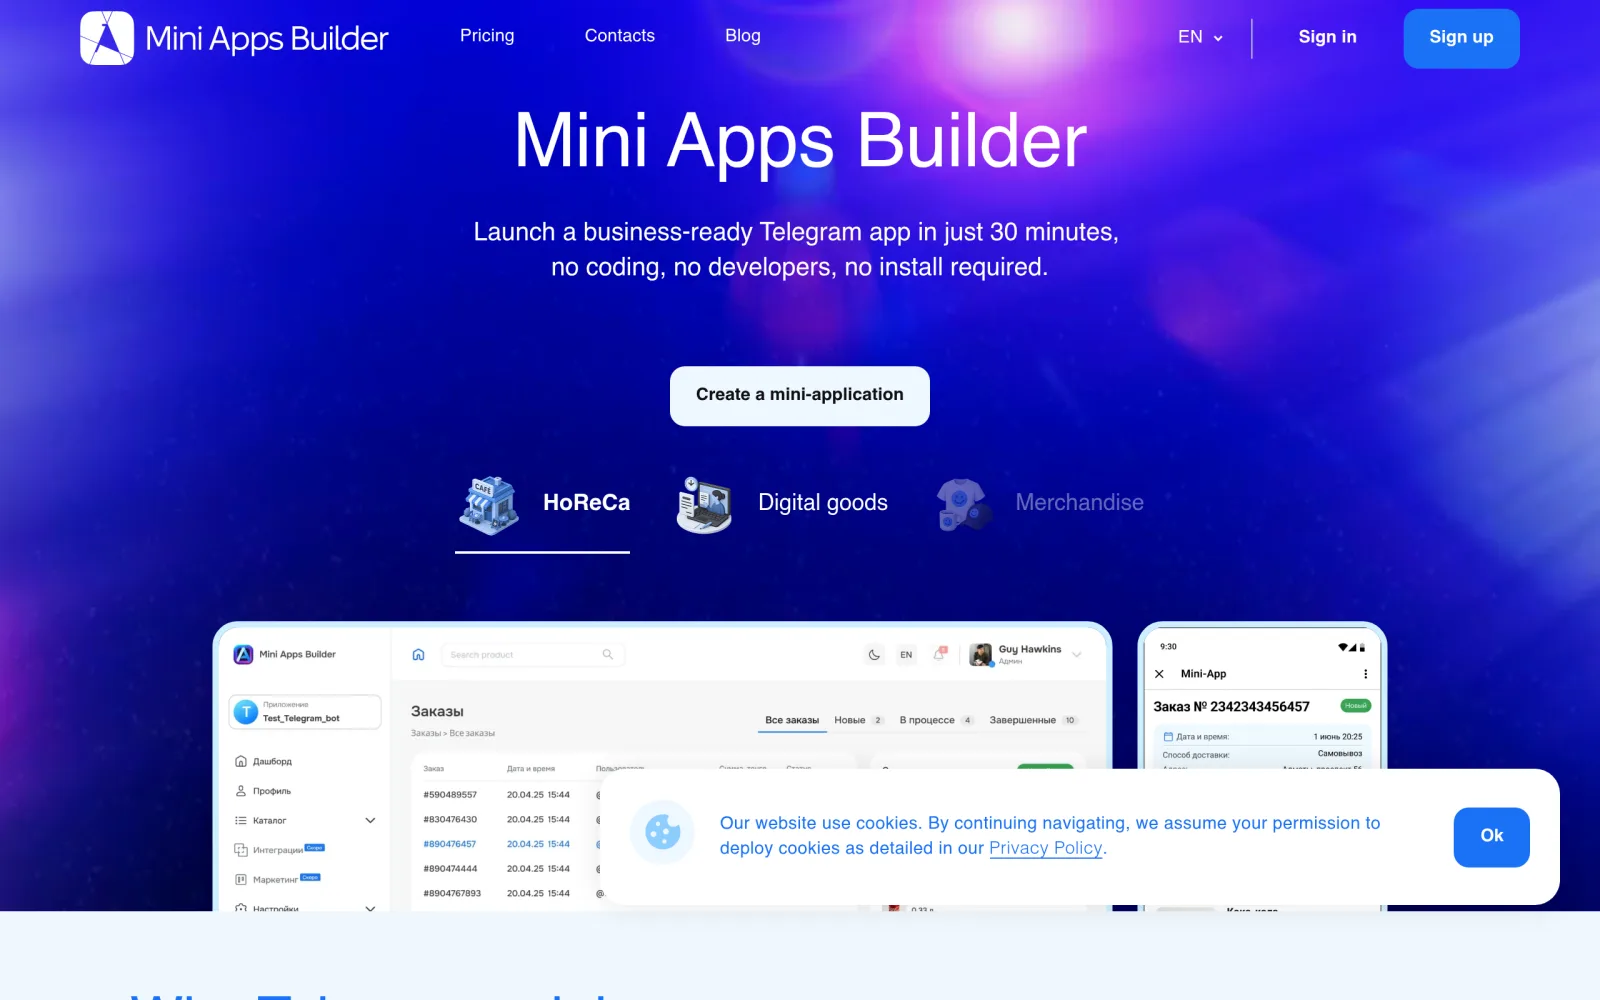Click Guy Hawkins avatar photo
Viewport: 1600px width, 1000px height.
tap(981, 655)
